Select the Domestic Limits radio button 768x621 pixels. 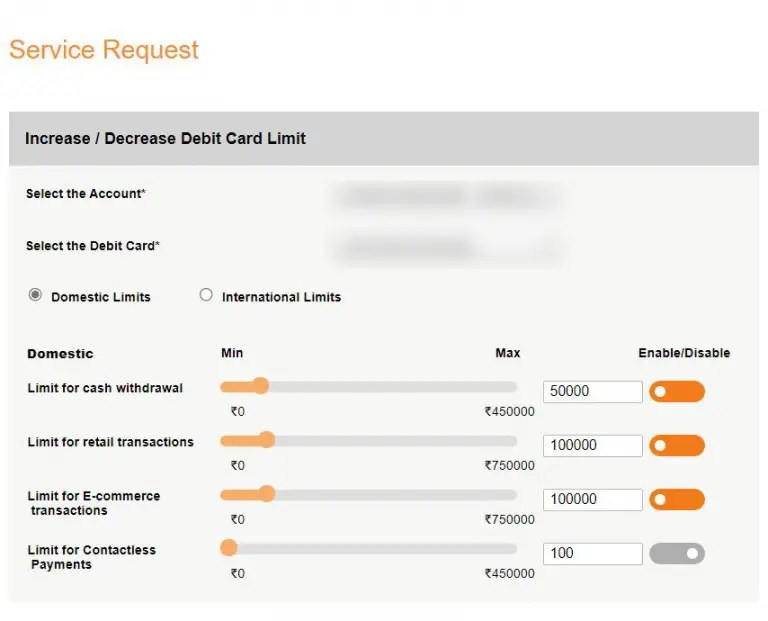pos(36,296)
